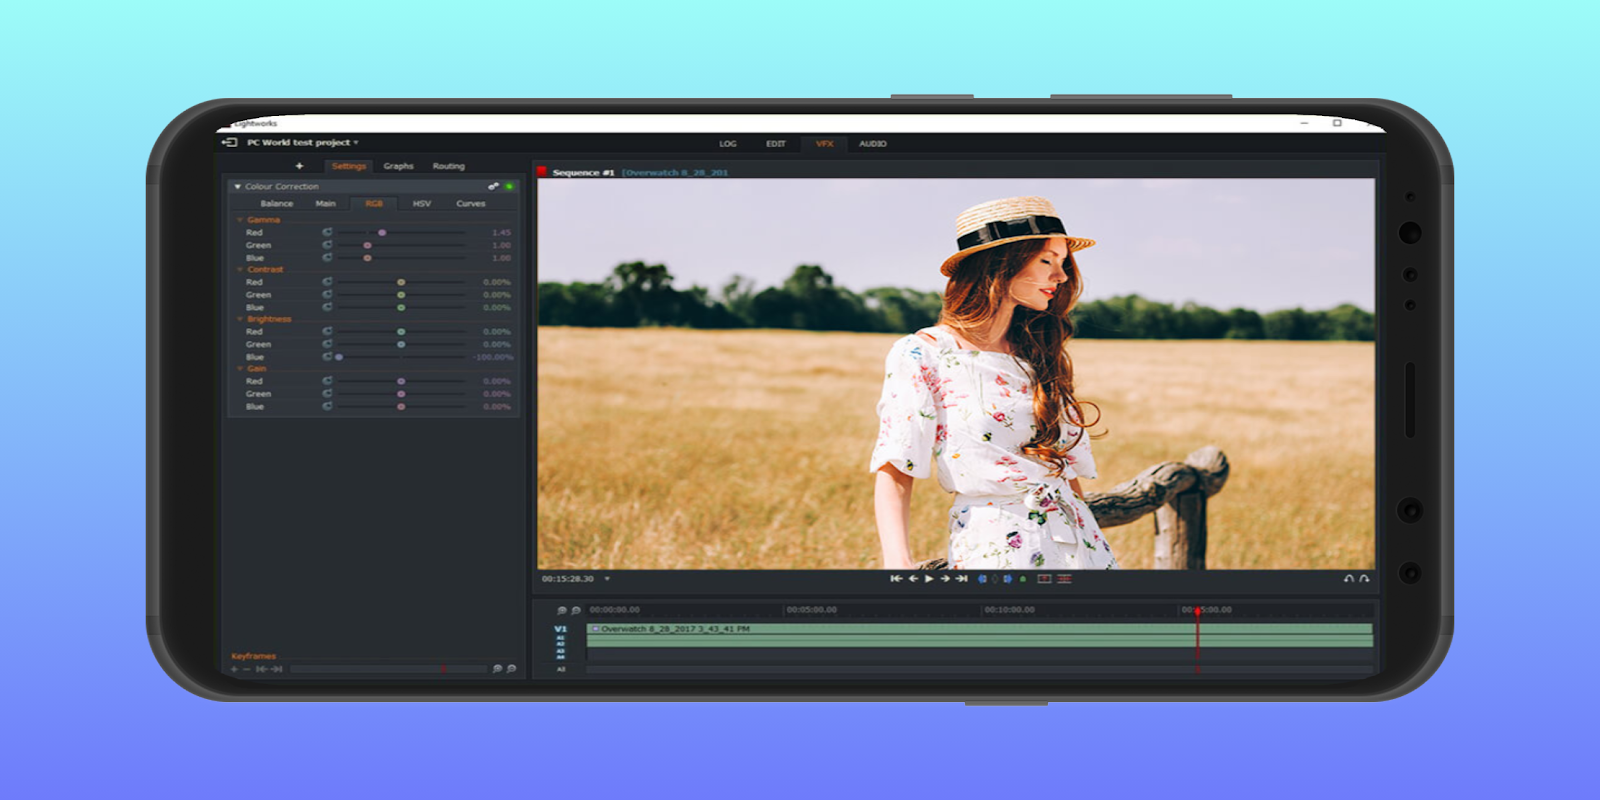This screenshot has width=1600, height=800.
Task: Jump to the end of the sequence
Action: pyautogui.click(x=961, y=579)
